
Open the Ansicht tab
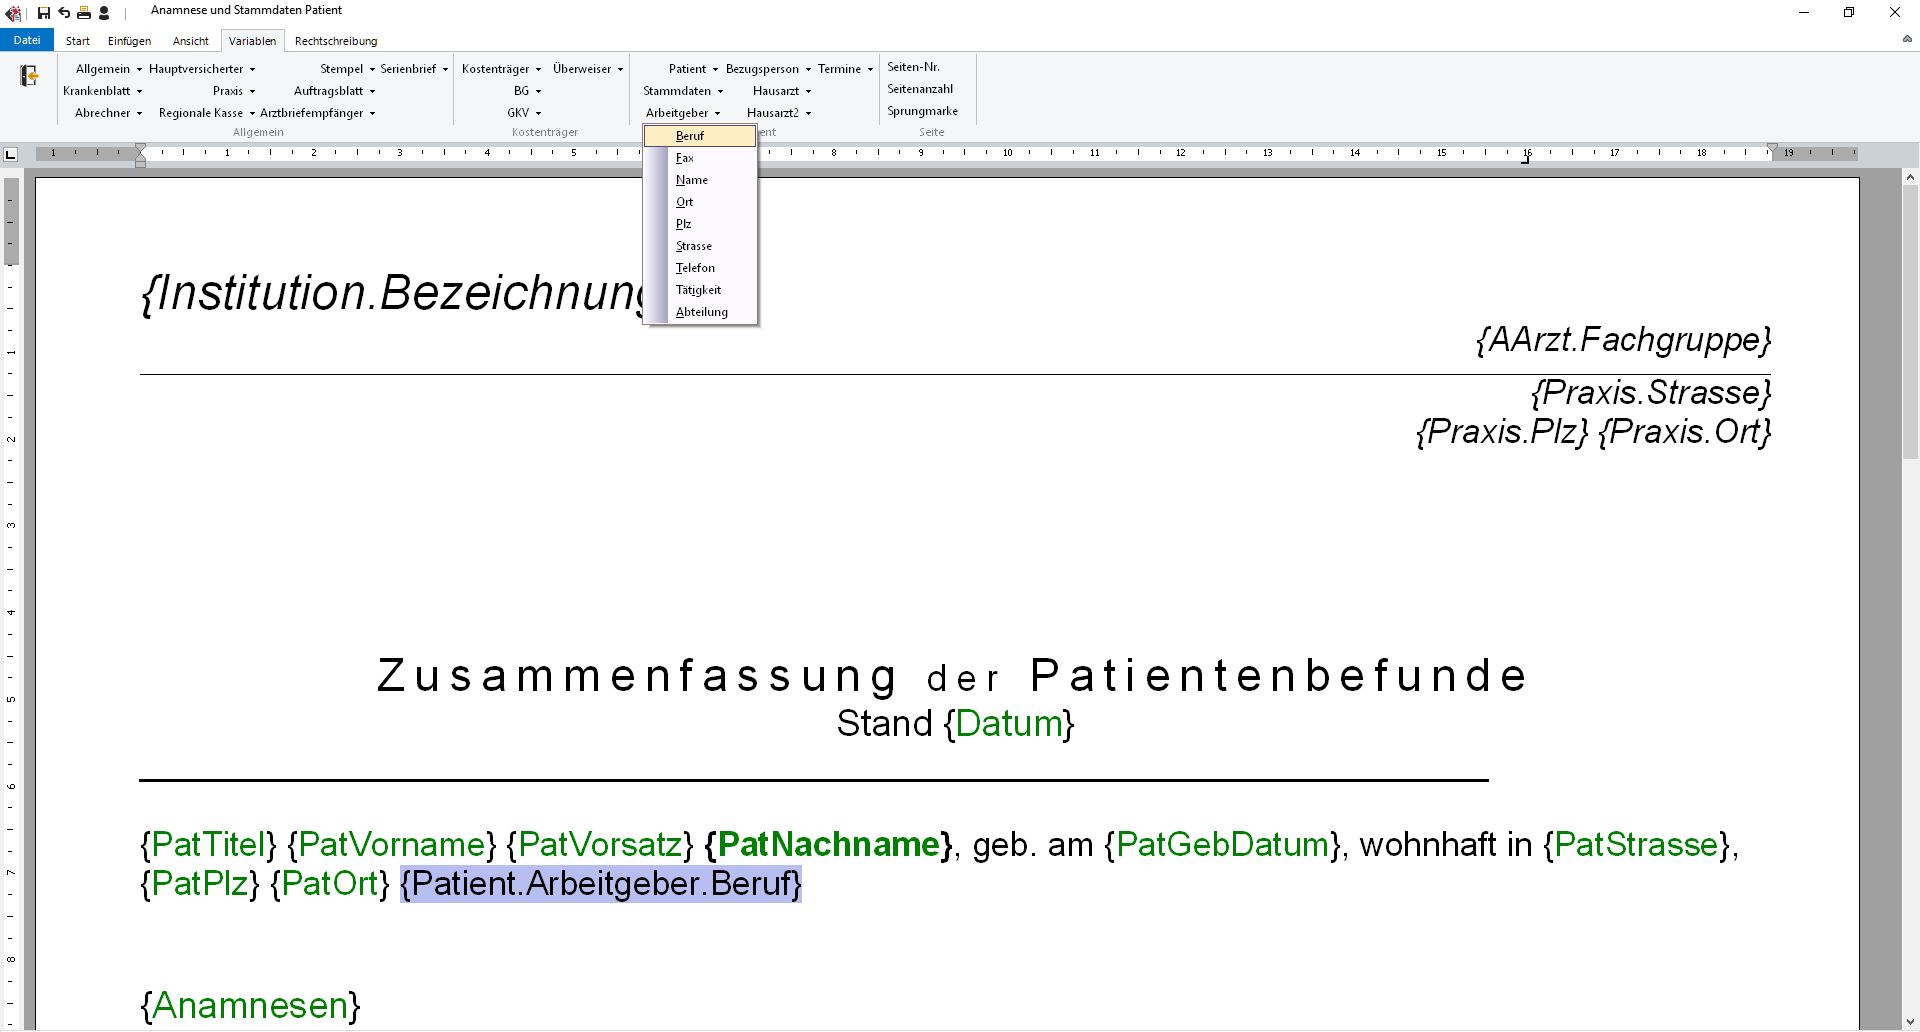tap(190, 41)
